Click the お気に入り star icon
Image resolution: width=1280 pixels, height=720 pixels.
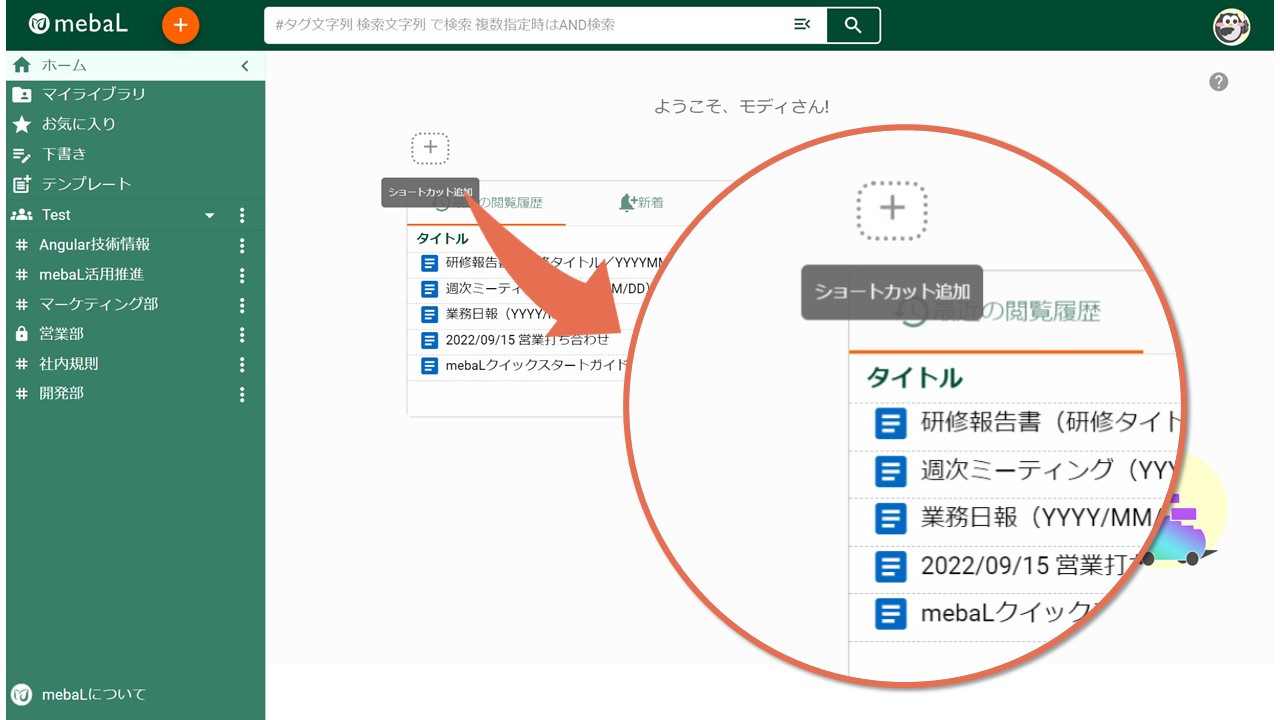(23, 124)
